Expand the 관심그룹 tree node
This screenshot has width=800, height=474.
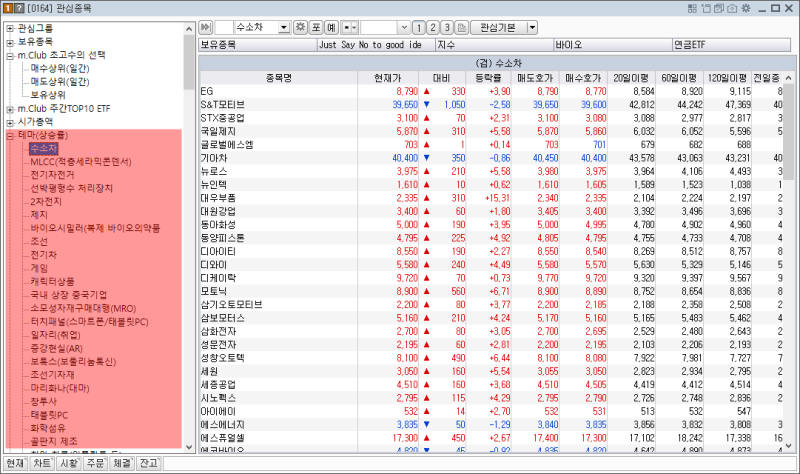tap(10, 29)
